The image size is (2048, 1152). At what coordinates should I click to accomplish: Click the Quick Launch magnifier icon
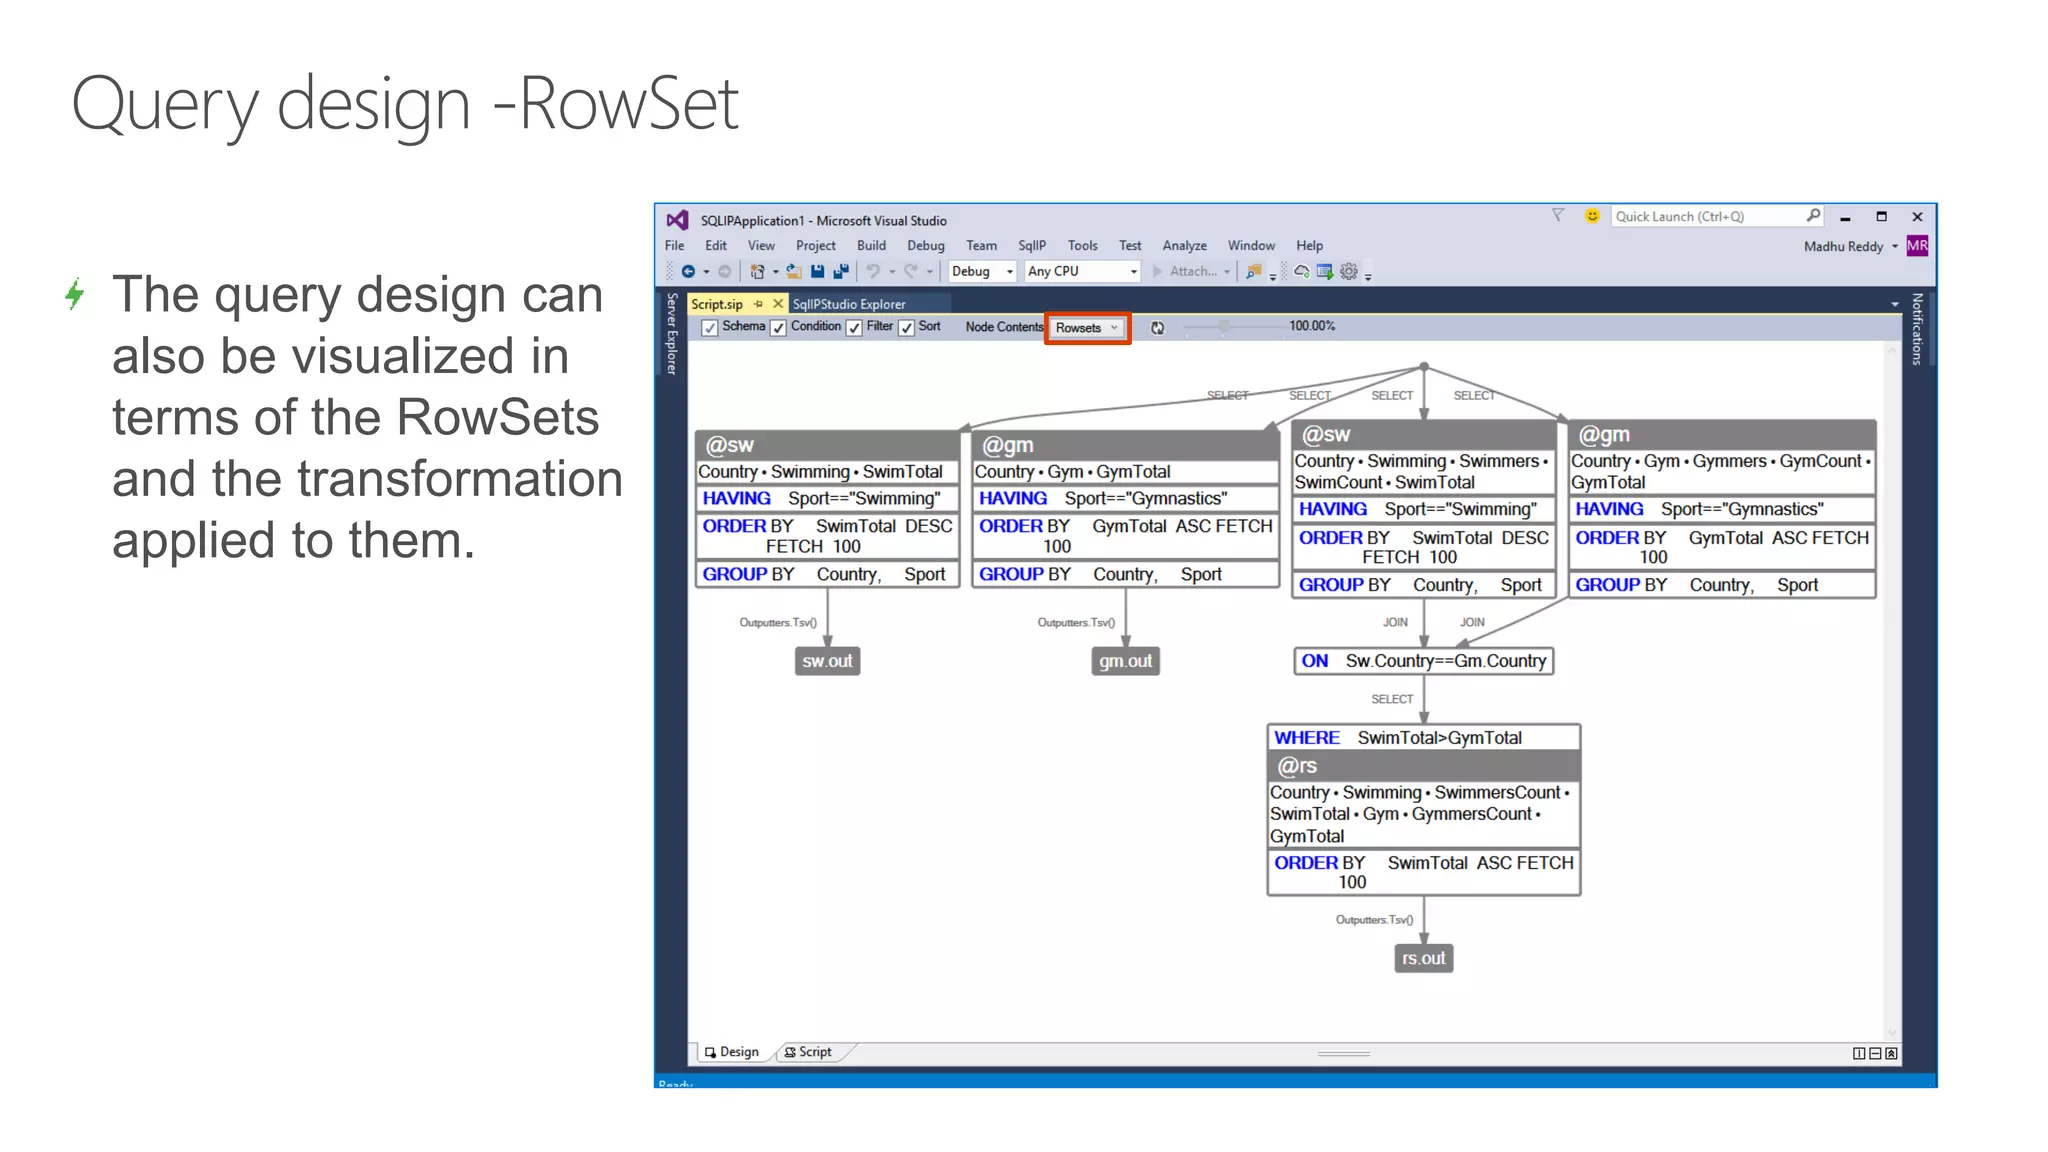click(1813, 216)
